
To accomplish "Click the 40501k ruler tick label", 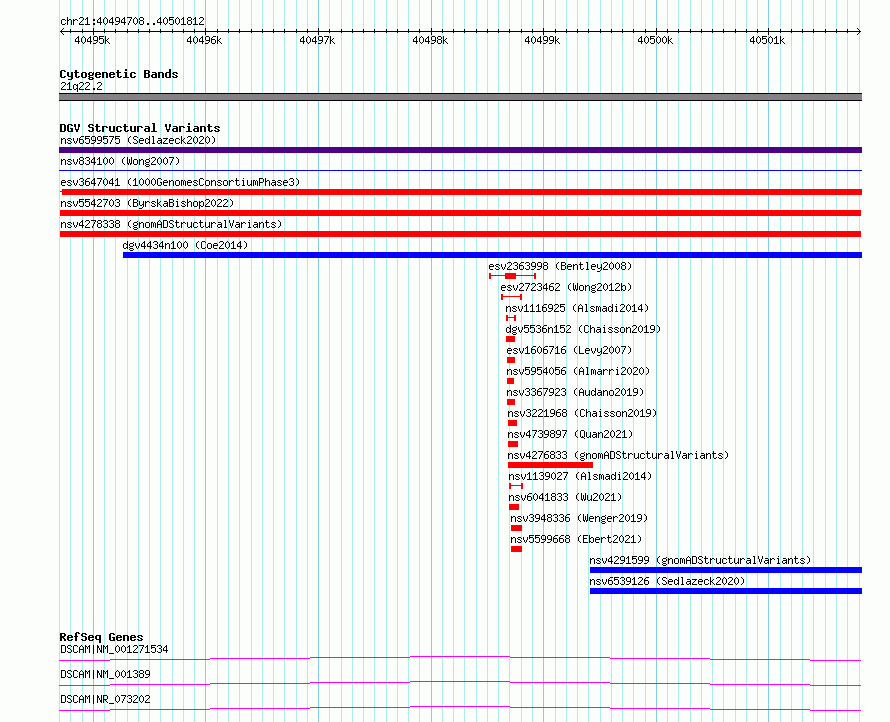I will click(767, 40).
